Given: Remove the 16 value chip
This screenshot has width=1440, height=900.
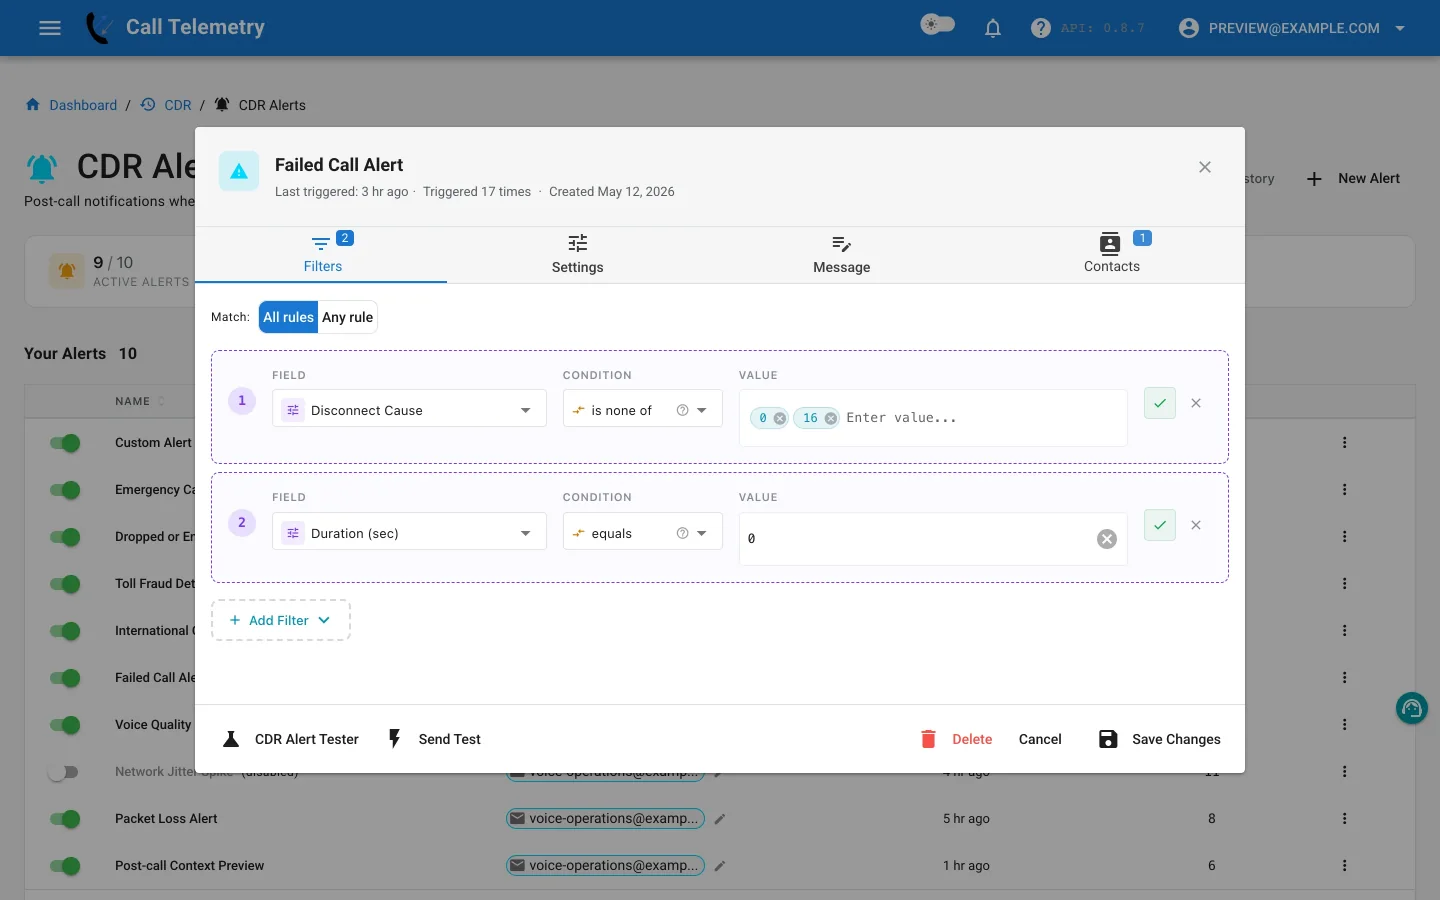Looking at the screenshot, I should pyautogui.click(x=831, y=418).
